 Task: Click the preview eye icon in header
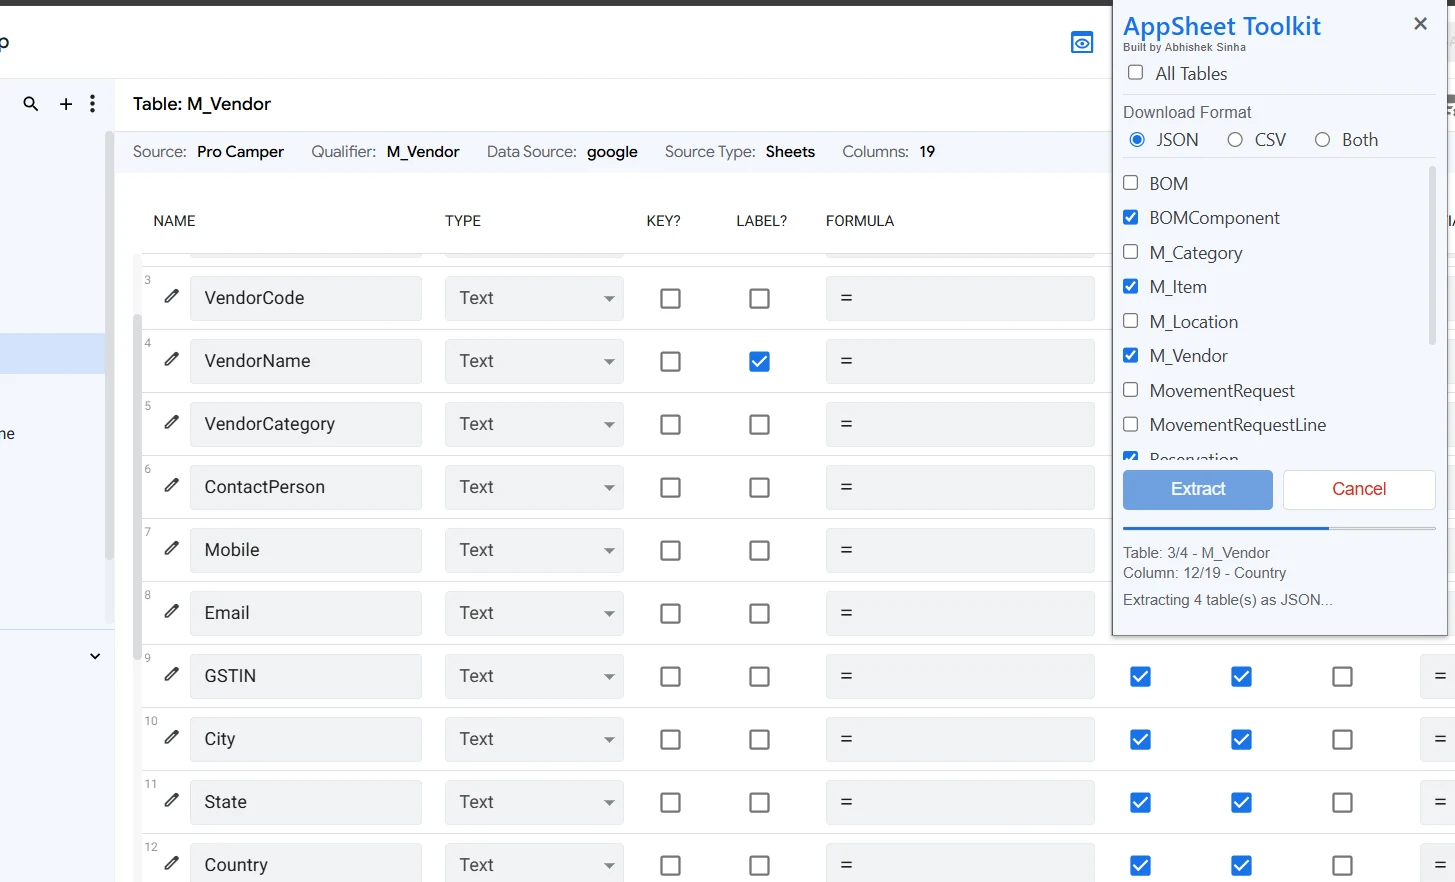1082,42
